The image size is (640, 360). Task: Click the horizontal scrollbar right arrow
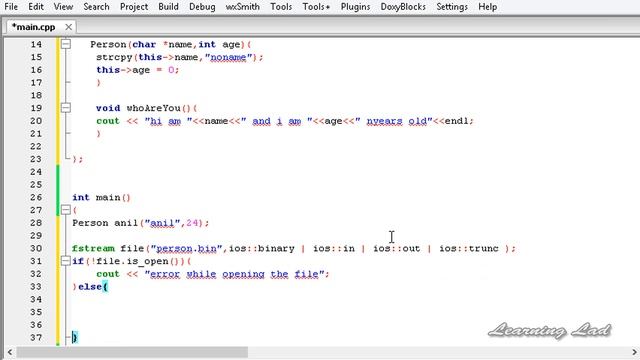pos(634,352)
